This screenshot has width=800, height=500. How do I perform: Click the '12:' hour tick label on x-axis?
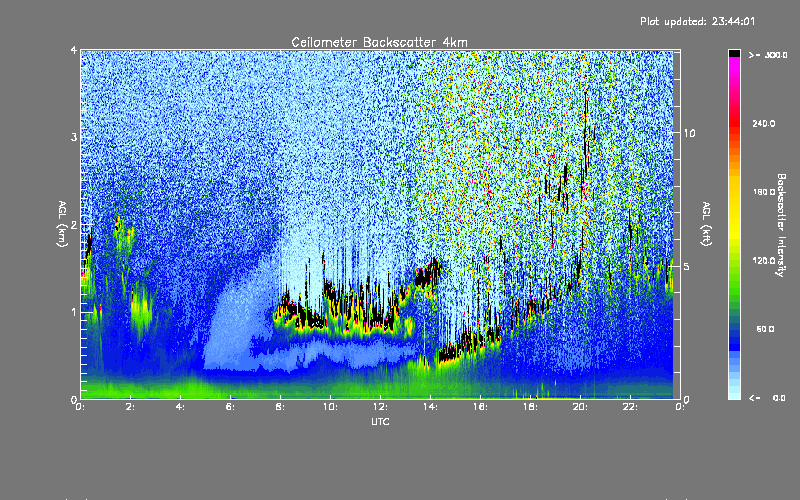(380, 407)
